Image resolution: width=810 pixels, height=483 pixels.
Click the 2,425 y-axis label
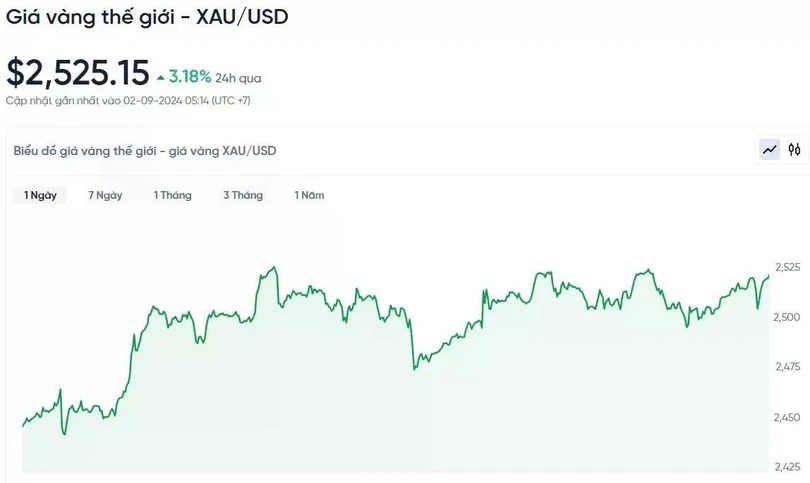[787, 467]
